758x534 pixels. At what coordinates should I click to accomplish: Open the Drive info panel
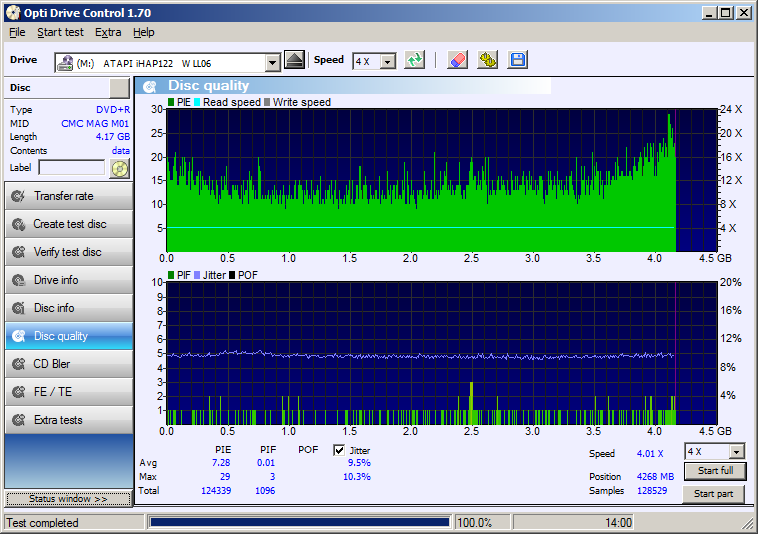[69, 280]
